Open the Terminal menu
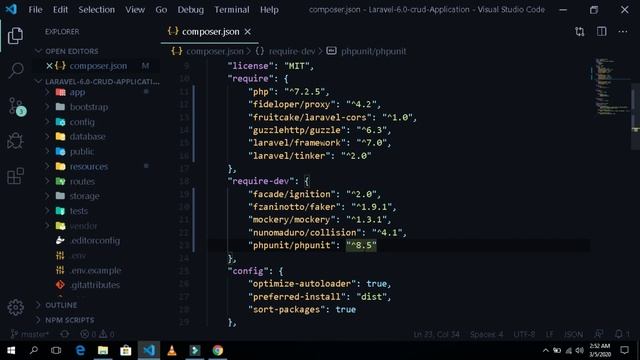Screen dimensions: 640x360 pyautogui.click(x=232, y=9)
